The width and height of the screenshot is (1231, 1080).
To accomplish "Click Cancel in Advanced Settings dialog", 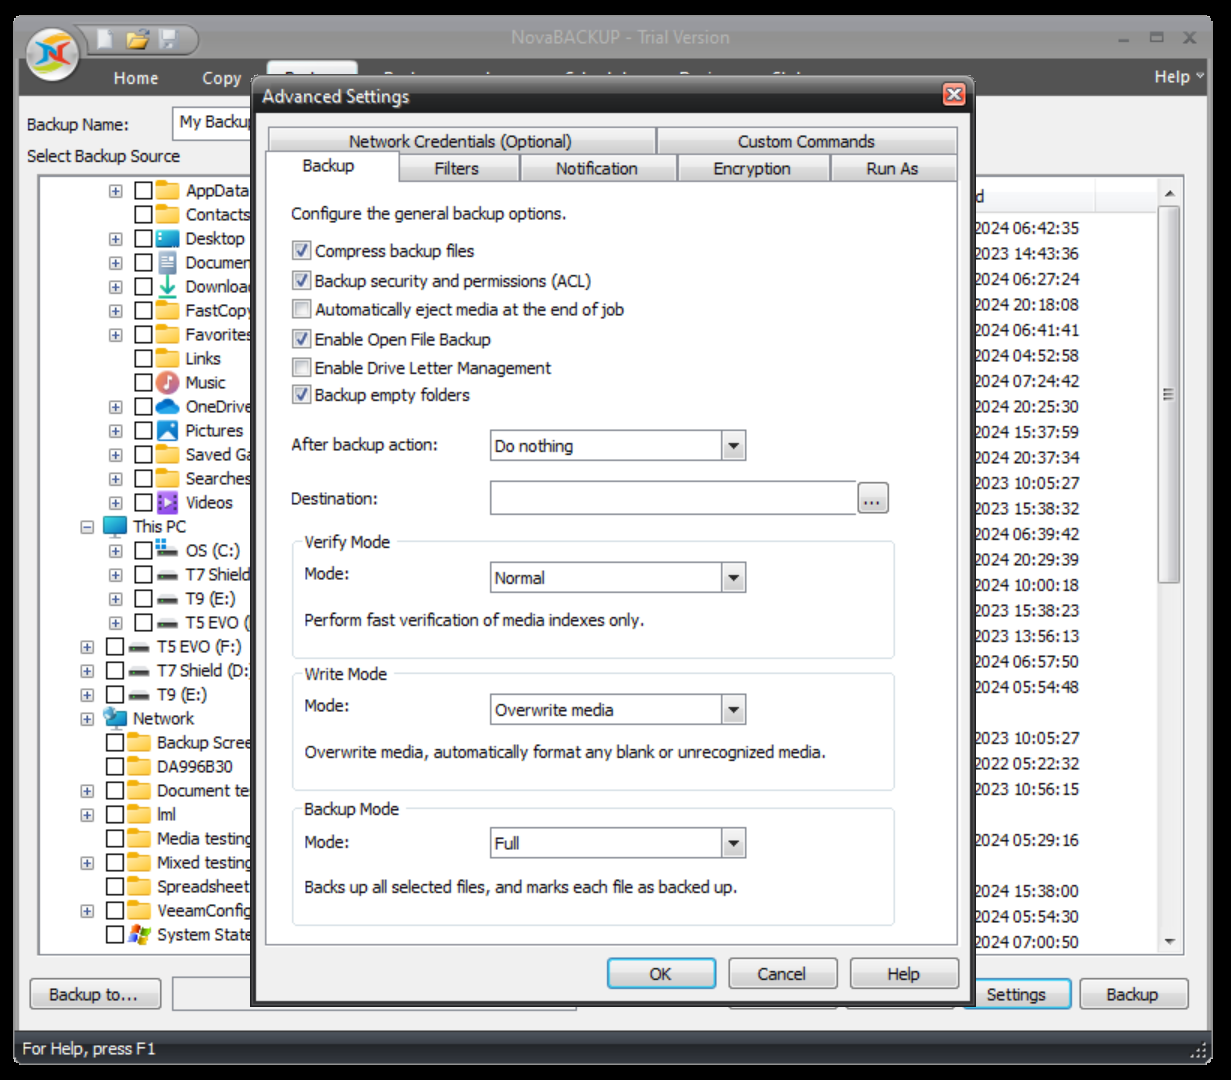I will pyautogui.click(x=782, y=973).
